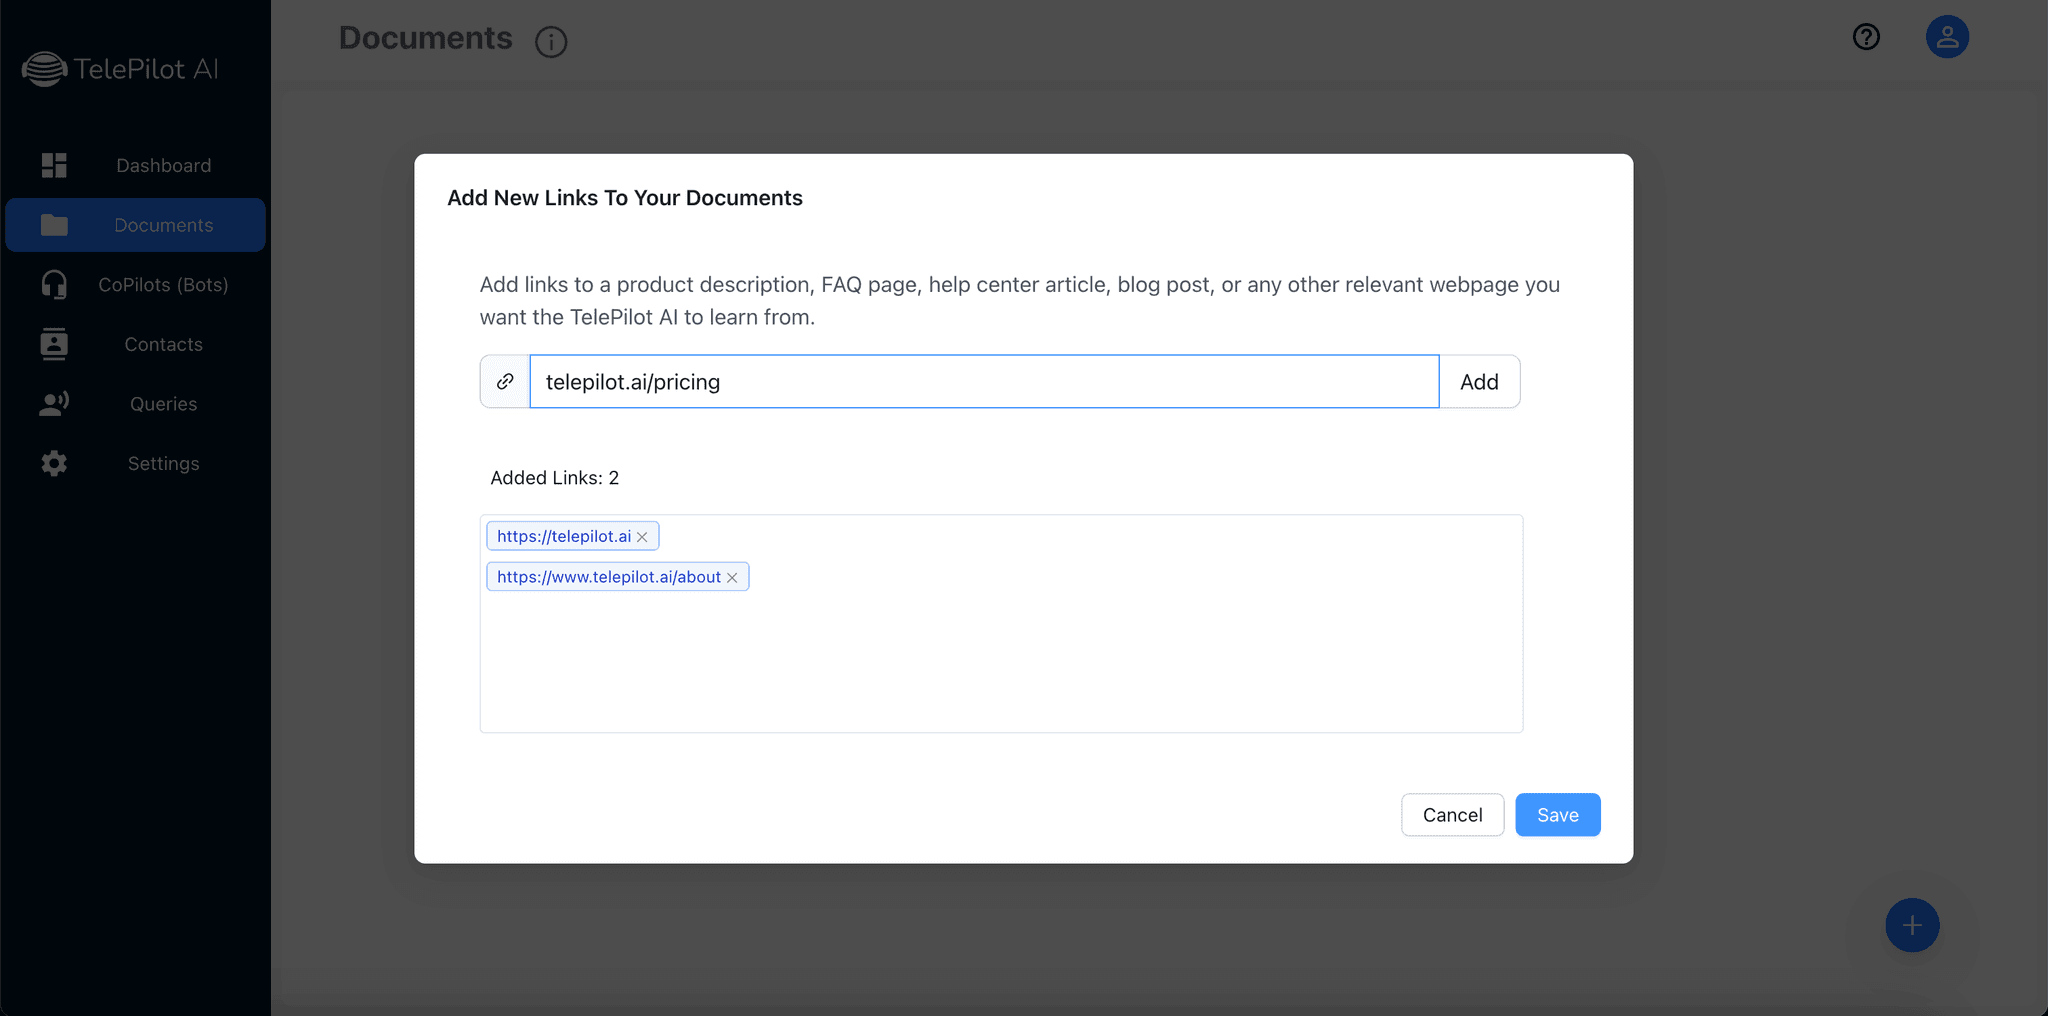Cancel the add links dialog
2048x1016 pixels.
[x=1452, y=815]
